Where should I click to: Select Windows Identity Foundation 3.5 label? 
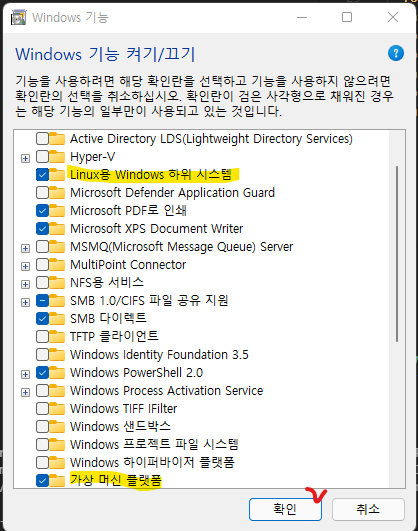coord(159,355)
